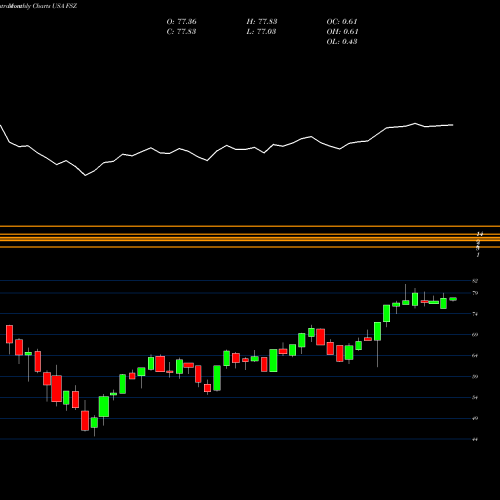
Task: Select the most recent green candlestick
Action: point(453,299)
